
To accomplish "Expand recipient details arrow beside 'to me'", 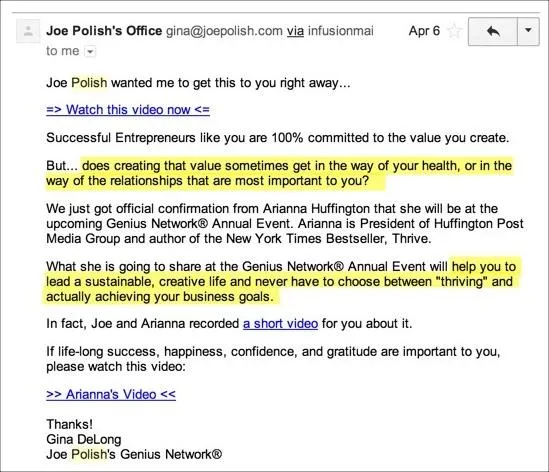I will (90, 52).
